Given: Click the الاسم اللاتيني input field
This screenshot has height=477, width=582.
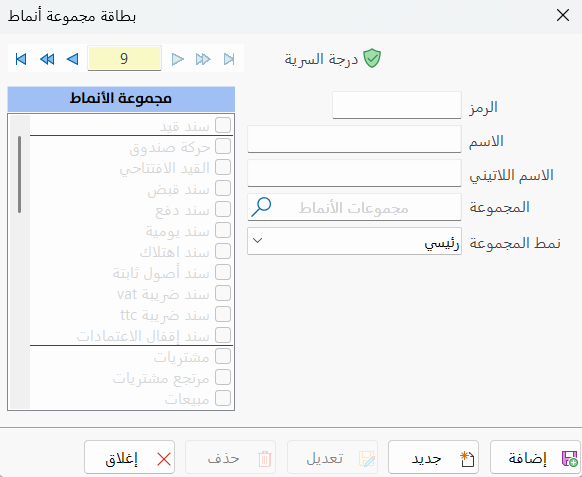Looking at the screenshot, I should [354, 173].
